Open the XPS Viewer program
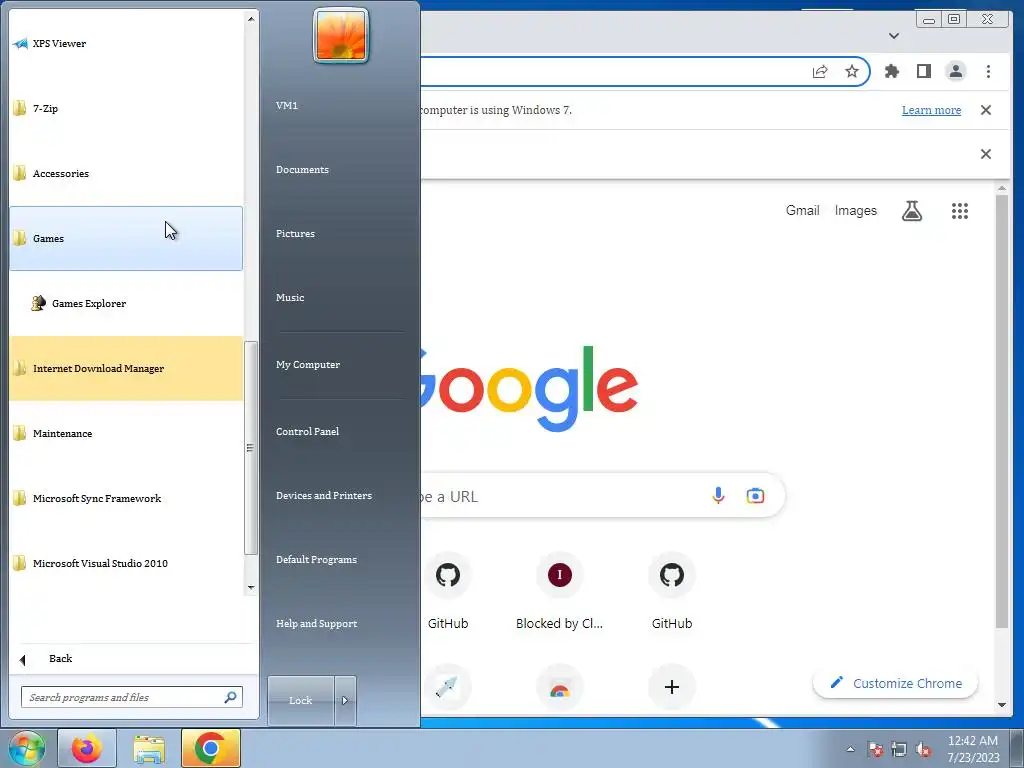Image resolution: width=1024 pixels, height=768 pixels. tap(125, 44)
